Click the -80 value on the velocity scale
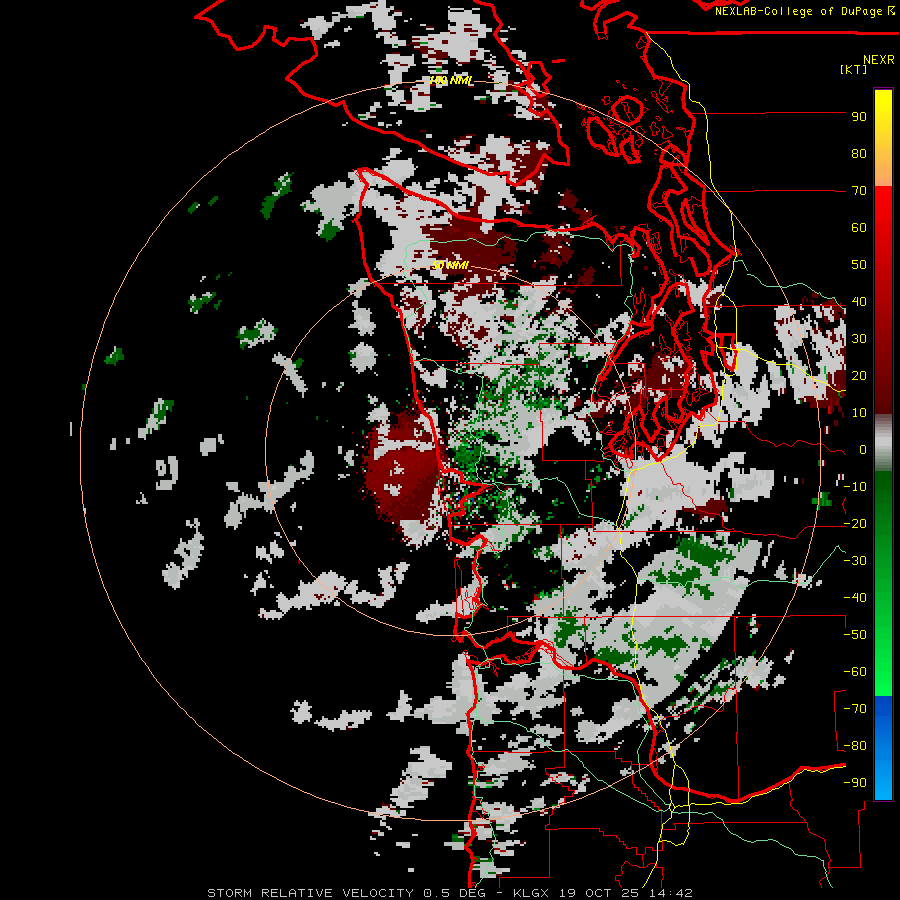900x900 pixels. [x=855, y=746]
